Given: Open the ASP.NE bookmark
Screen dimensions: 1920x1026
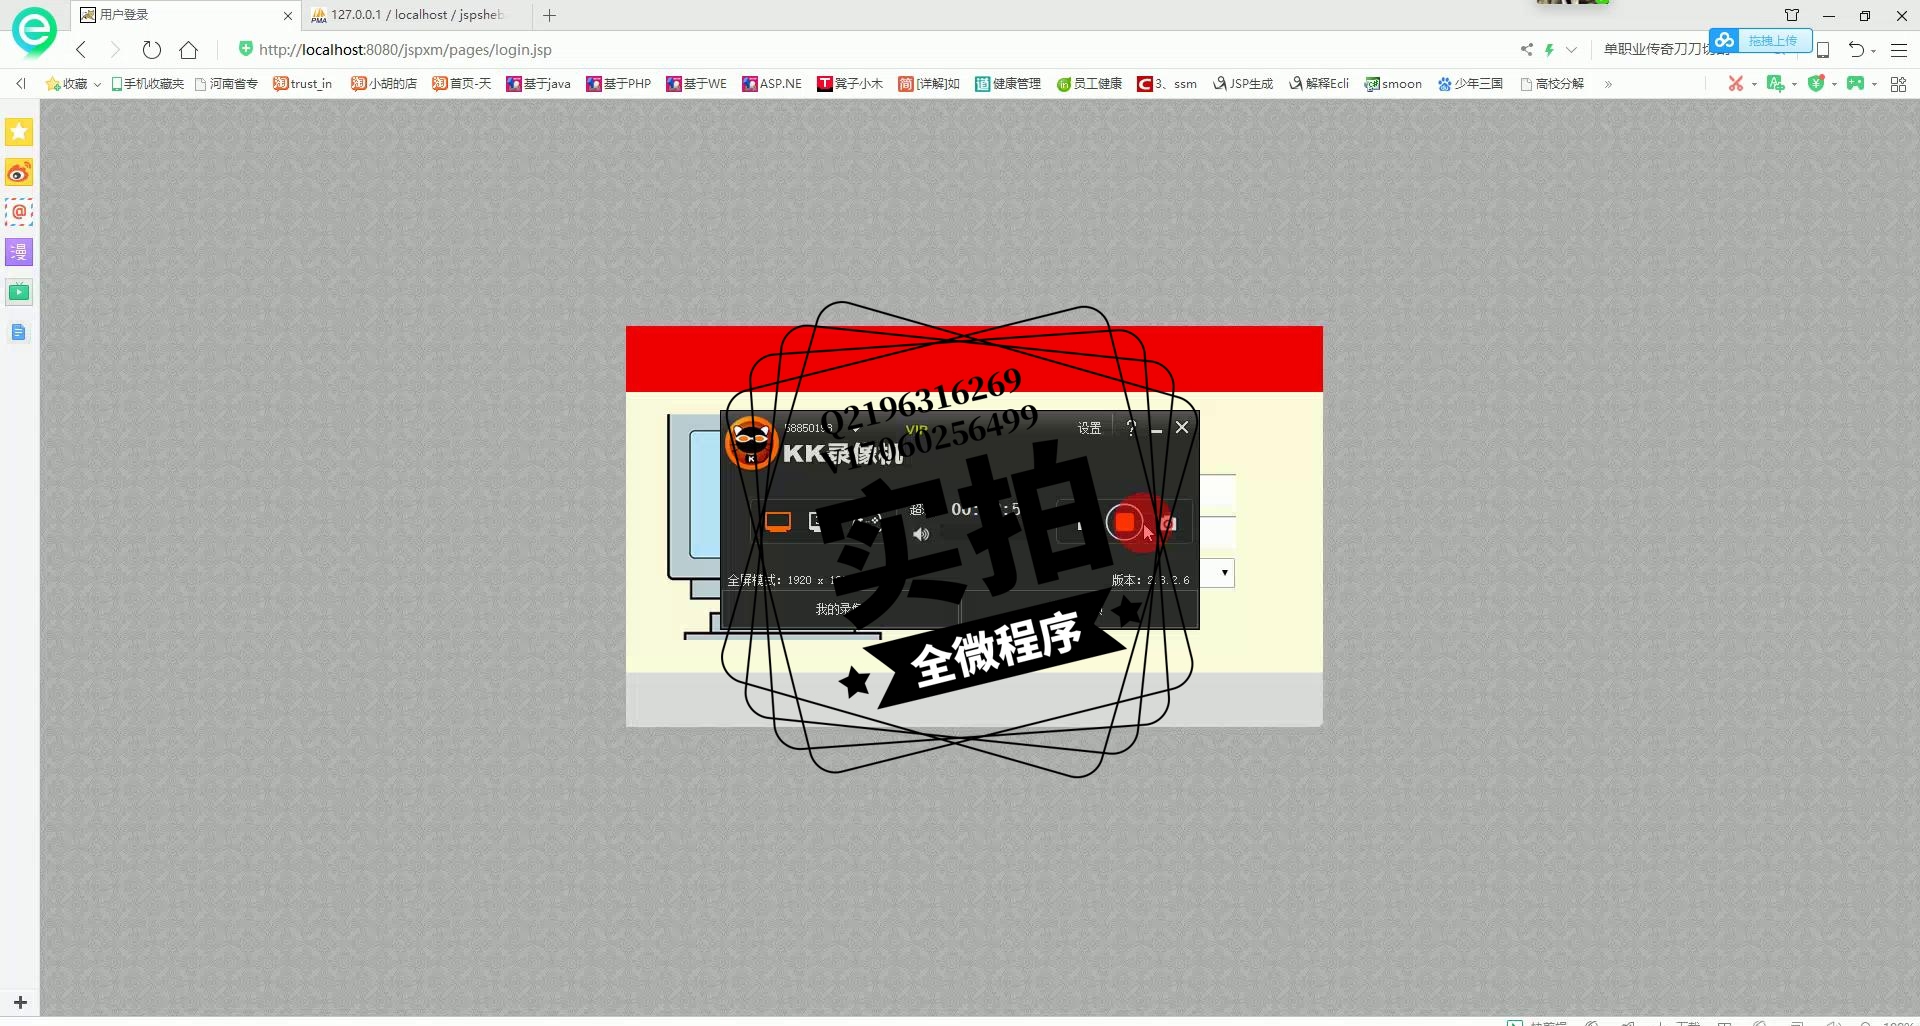Looking at the screenshot, I should (x=771, y=84).
